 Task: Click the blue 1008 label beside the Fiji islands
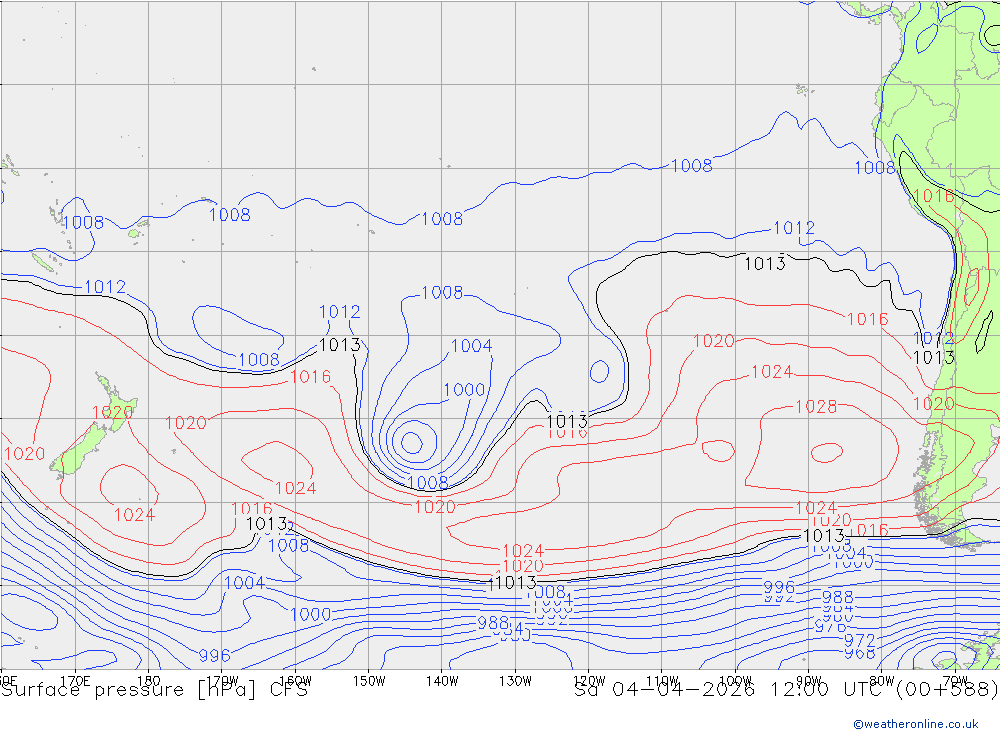point(83,222)
